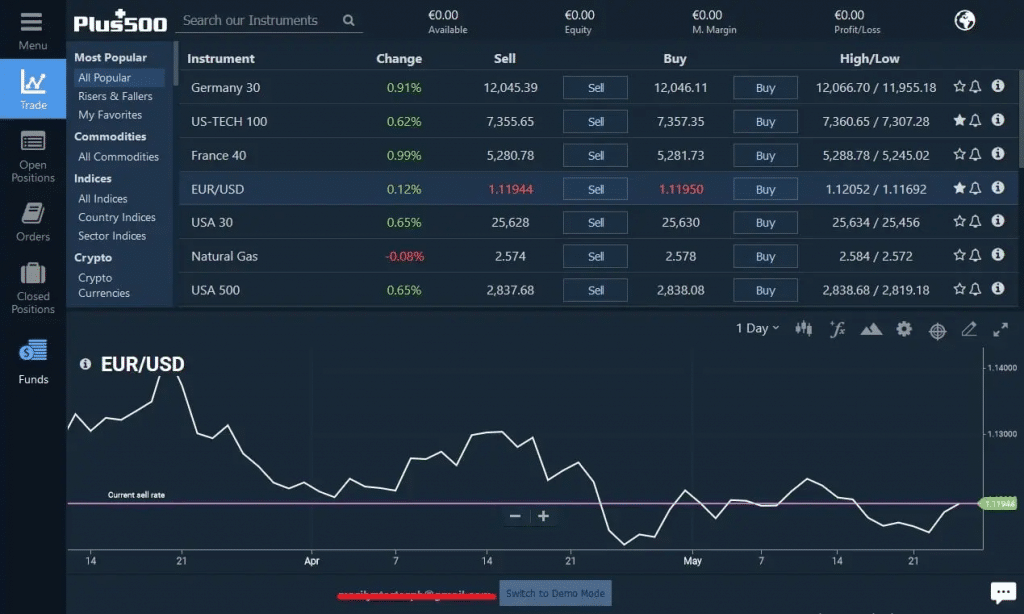
Task: Show info details for USA 500
Action: (x=997, y=290)
